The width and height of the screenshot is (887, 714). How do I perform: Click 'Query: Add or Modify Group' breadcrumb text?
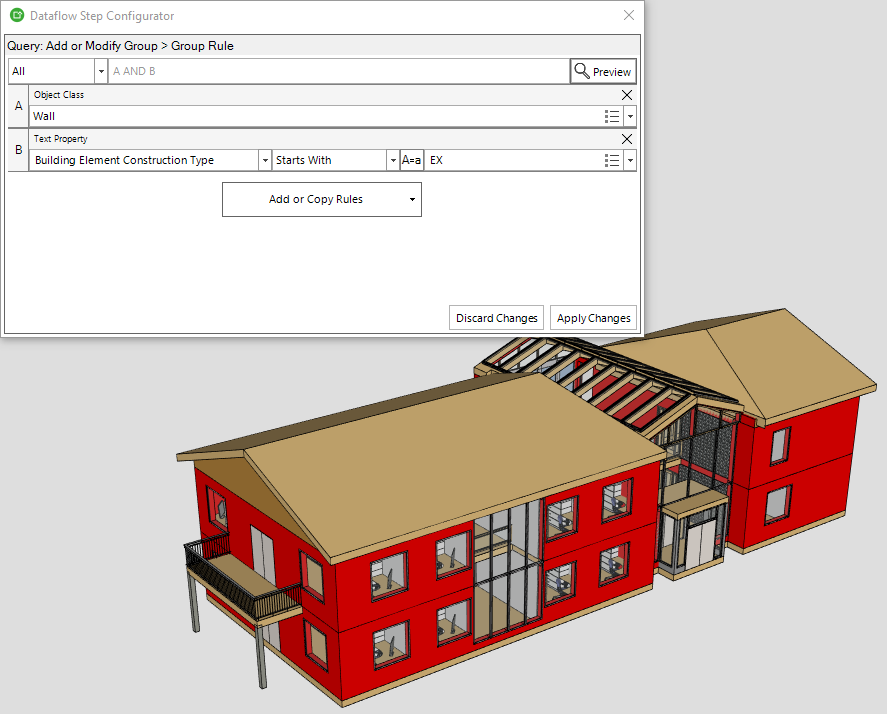tap(83, 46)
